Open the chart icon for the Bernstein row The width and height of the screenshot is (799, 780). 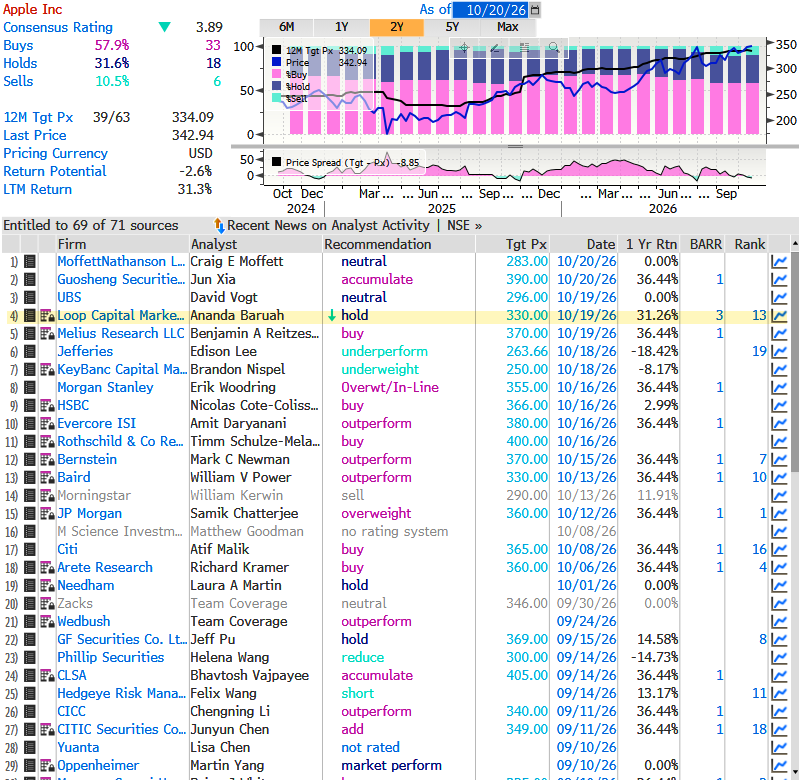pos(779,460)
